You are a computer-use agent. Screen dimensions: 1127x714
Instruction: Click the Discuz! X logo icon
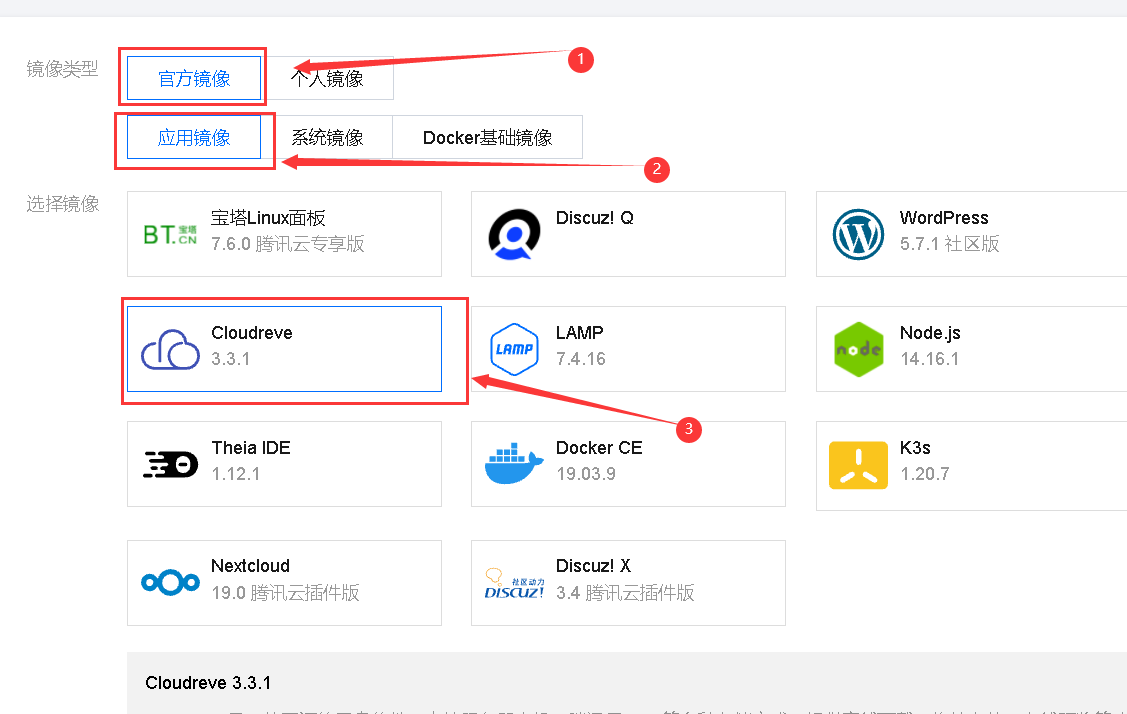(515, 584)
